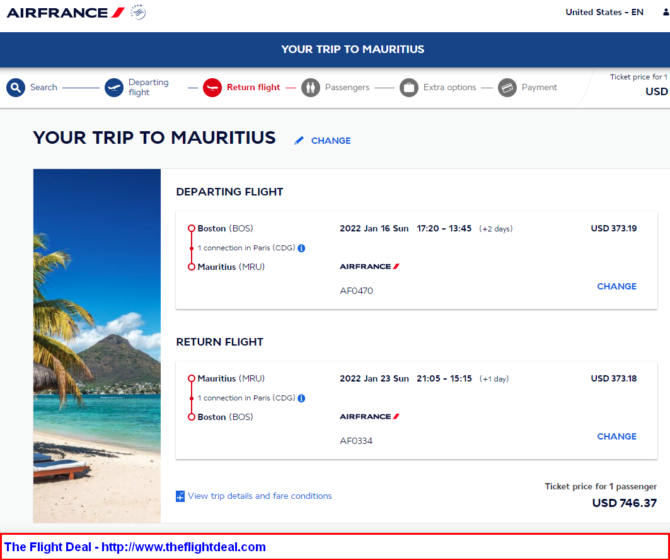
Task: Click Mauritius (MRU) in departing flight card
Action: pyautogui.click(x=231, y=267)
